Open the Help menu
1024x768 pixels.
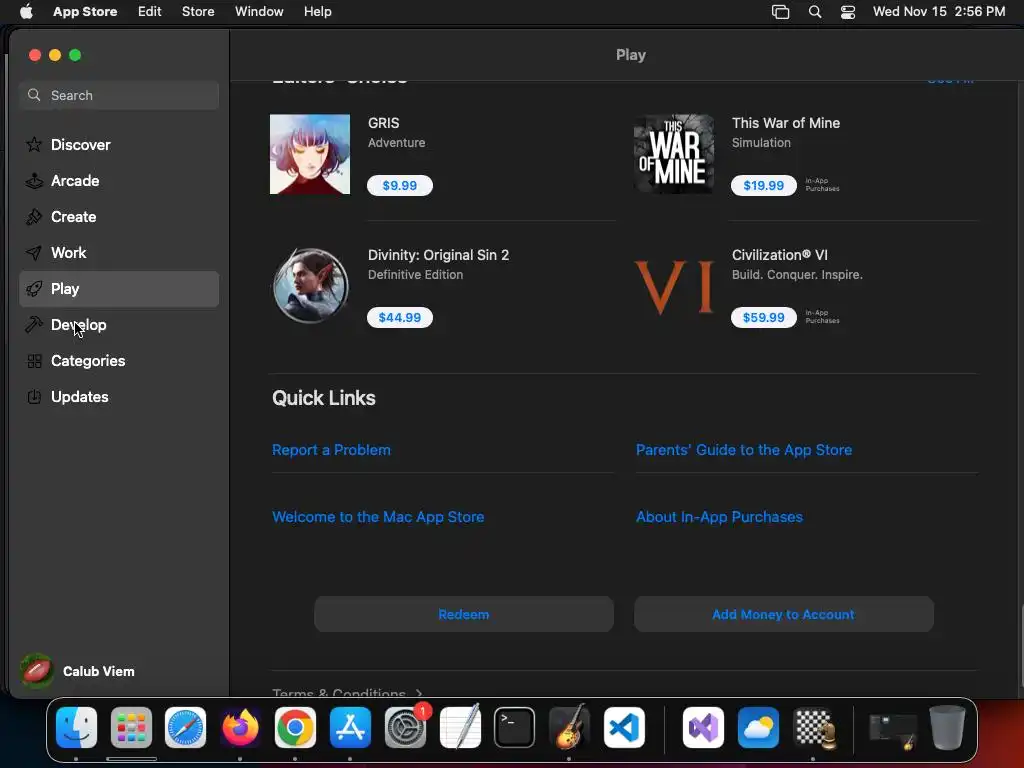317,12
